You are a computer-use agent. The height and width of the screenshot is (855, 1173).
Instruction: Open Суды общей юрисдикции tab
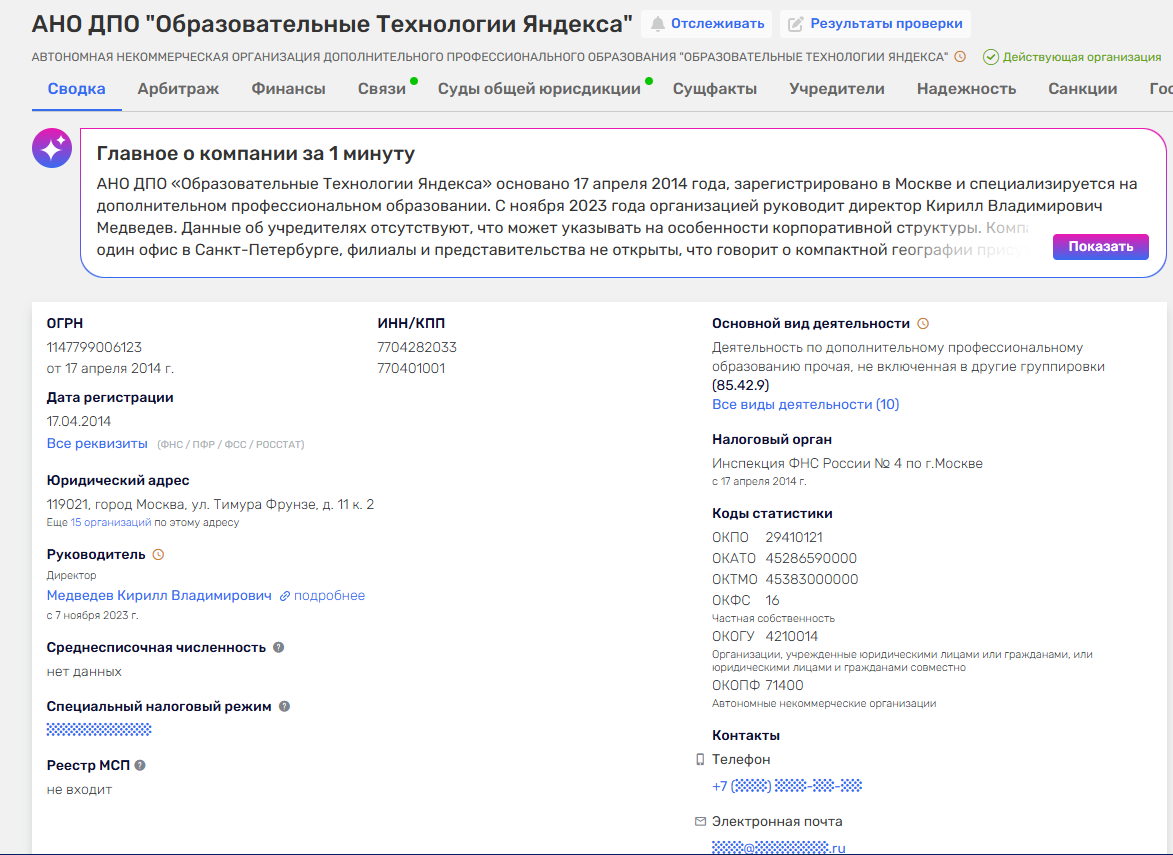[539, 89]
